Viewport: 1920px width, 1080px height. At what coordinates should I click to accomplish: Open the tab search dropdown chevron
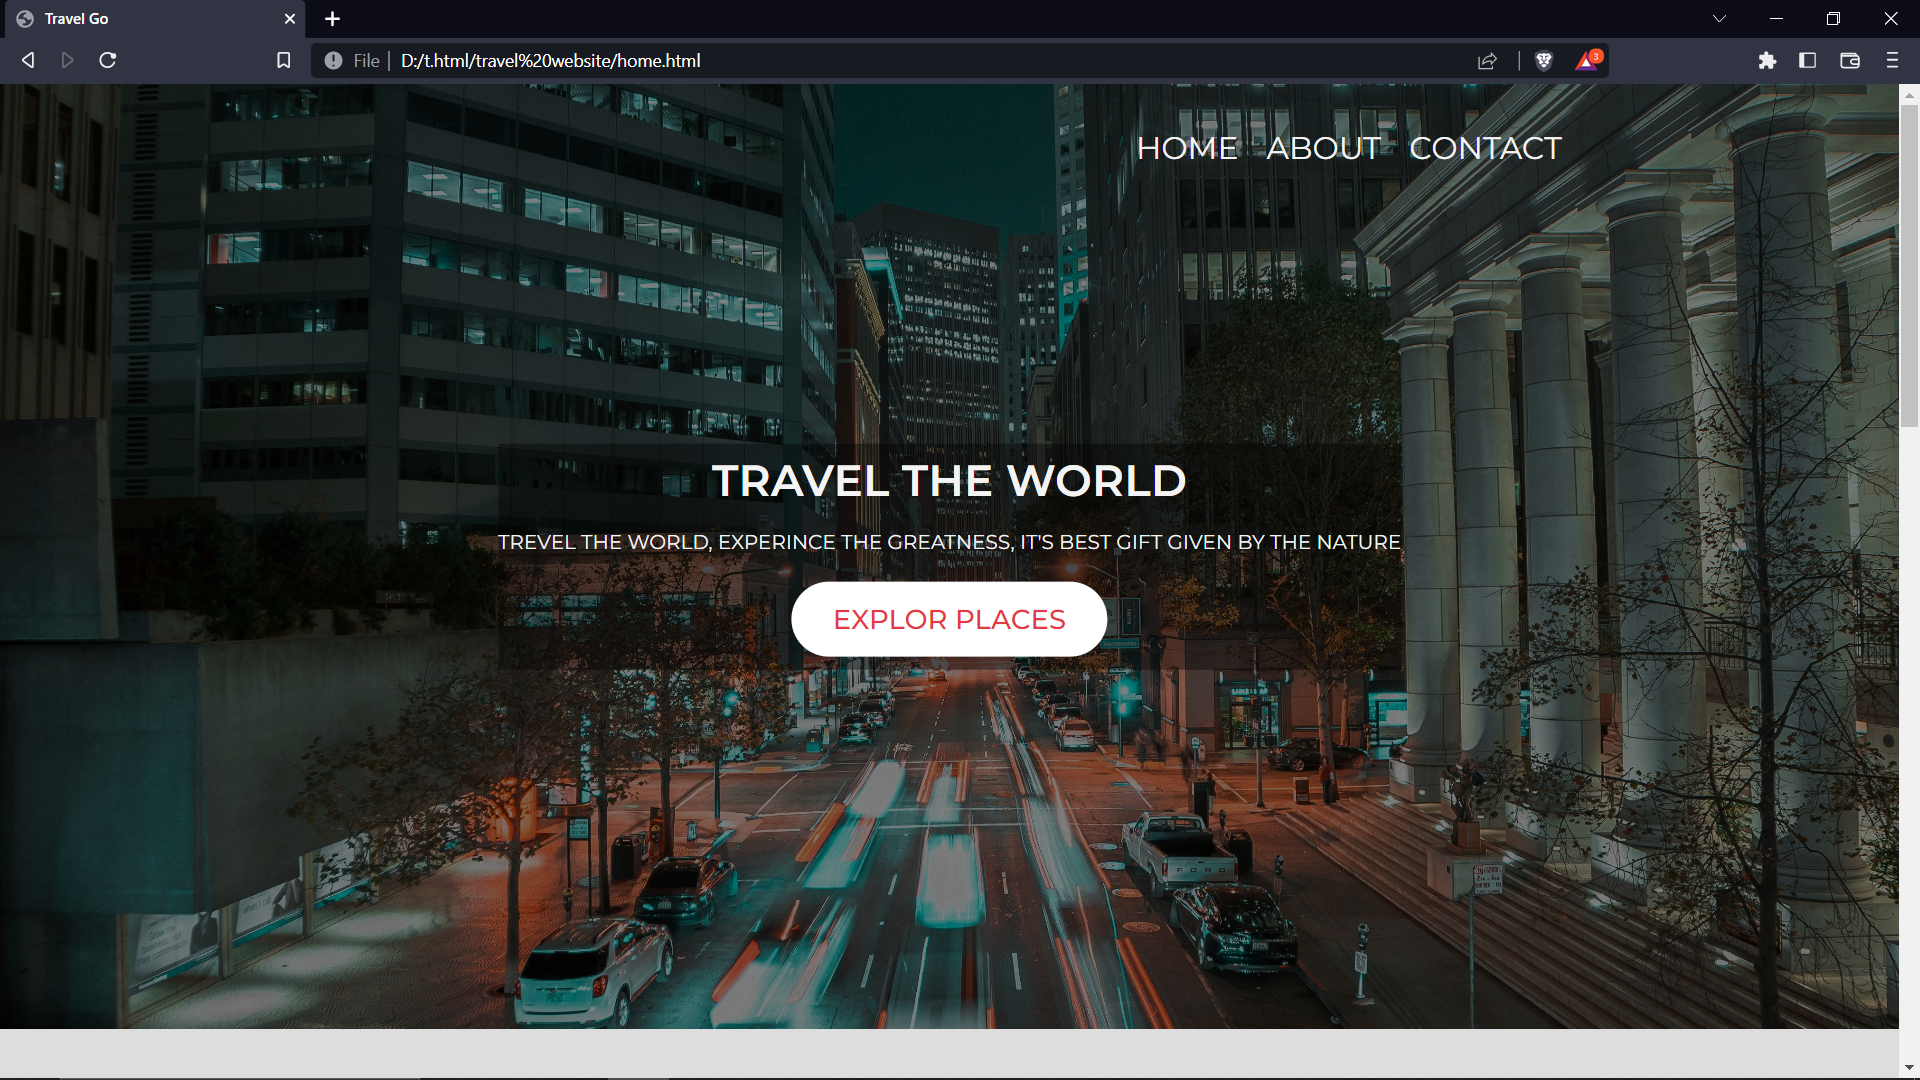pos(1719,19)
